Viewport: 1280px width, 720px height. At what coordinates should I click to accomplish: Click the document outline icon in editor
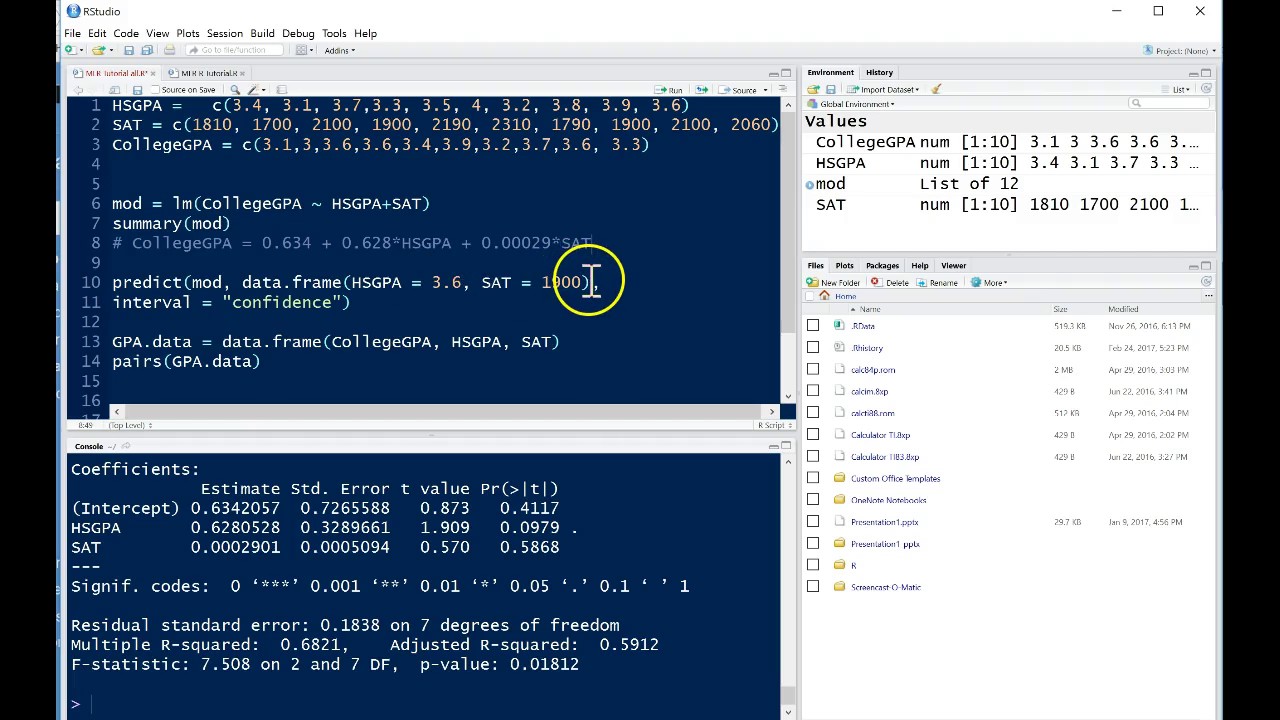point(782,89)
